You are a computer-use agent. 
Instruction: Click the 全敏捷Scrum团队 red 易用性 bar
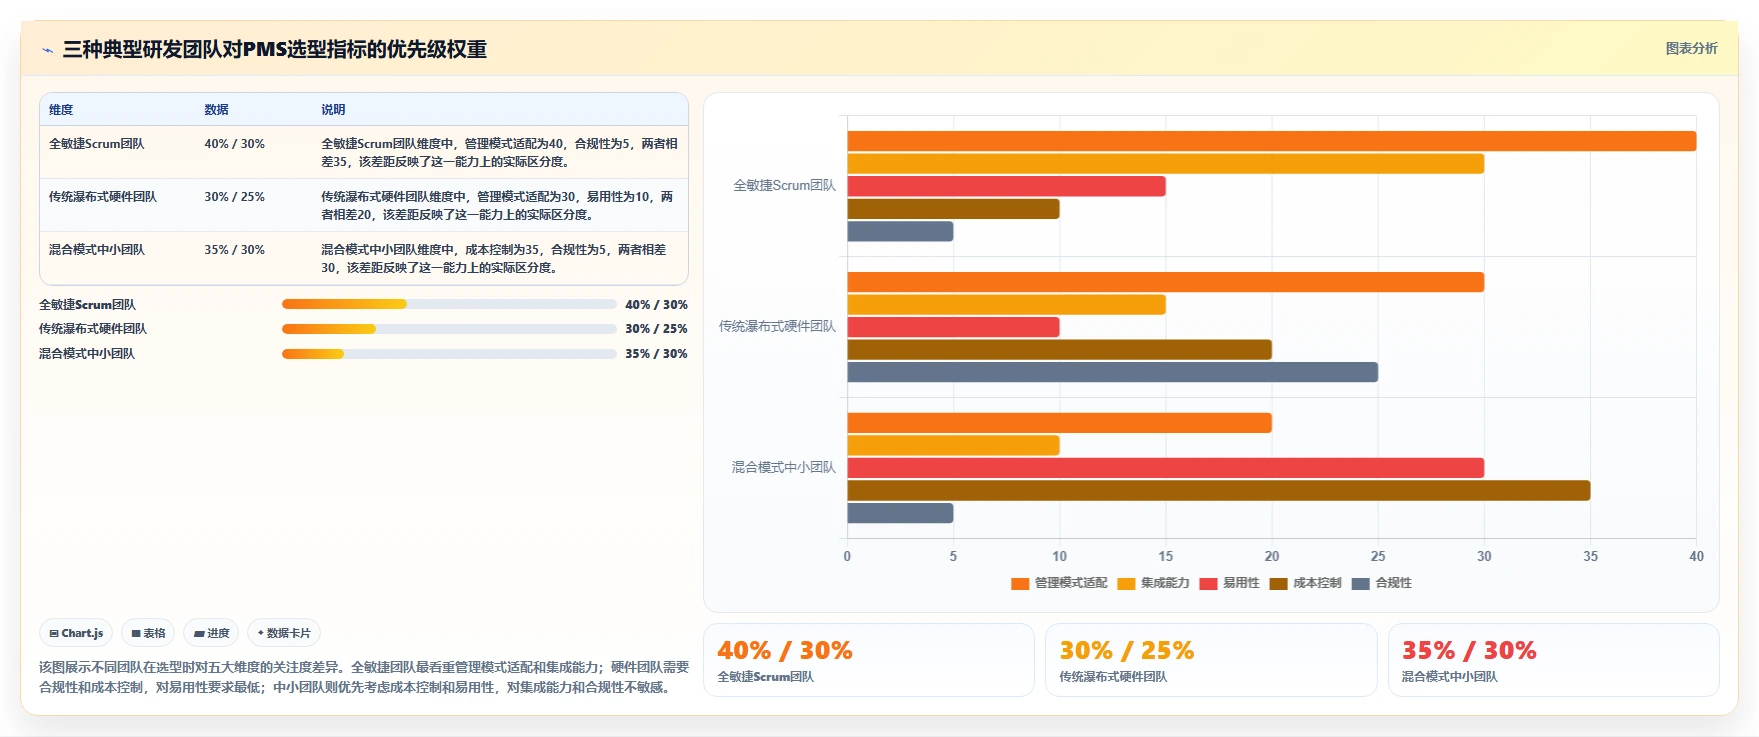pos(1006,186)
